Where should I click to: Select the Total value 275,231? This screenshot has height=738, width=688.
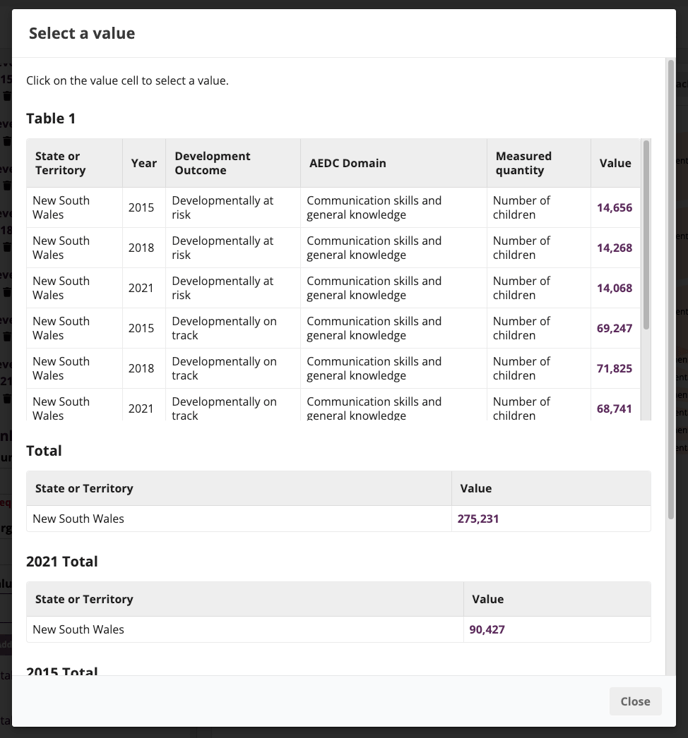pyautogui.click(x=478, y=519)
